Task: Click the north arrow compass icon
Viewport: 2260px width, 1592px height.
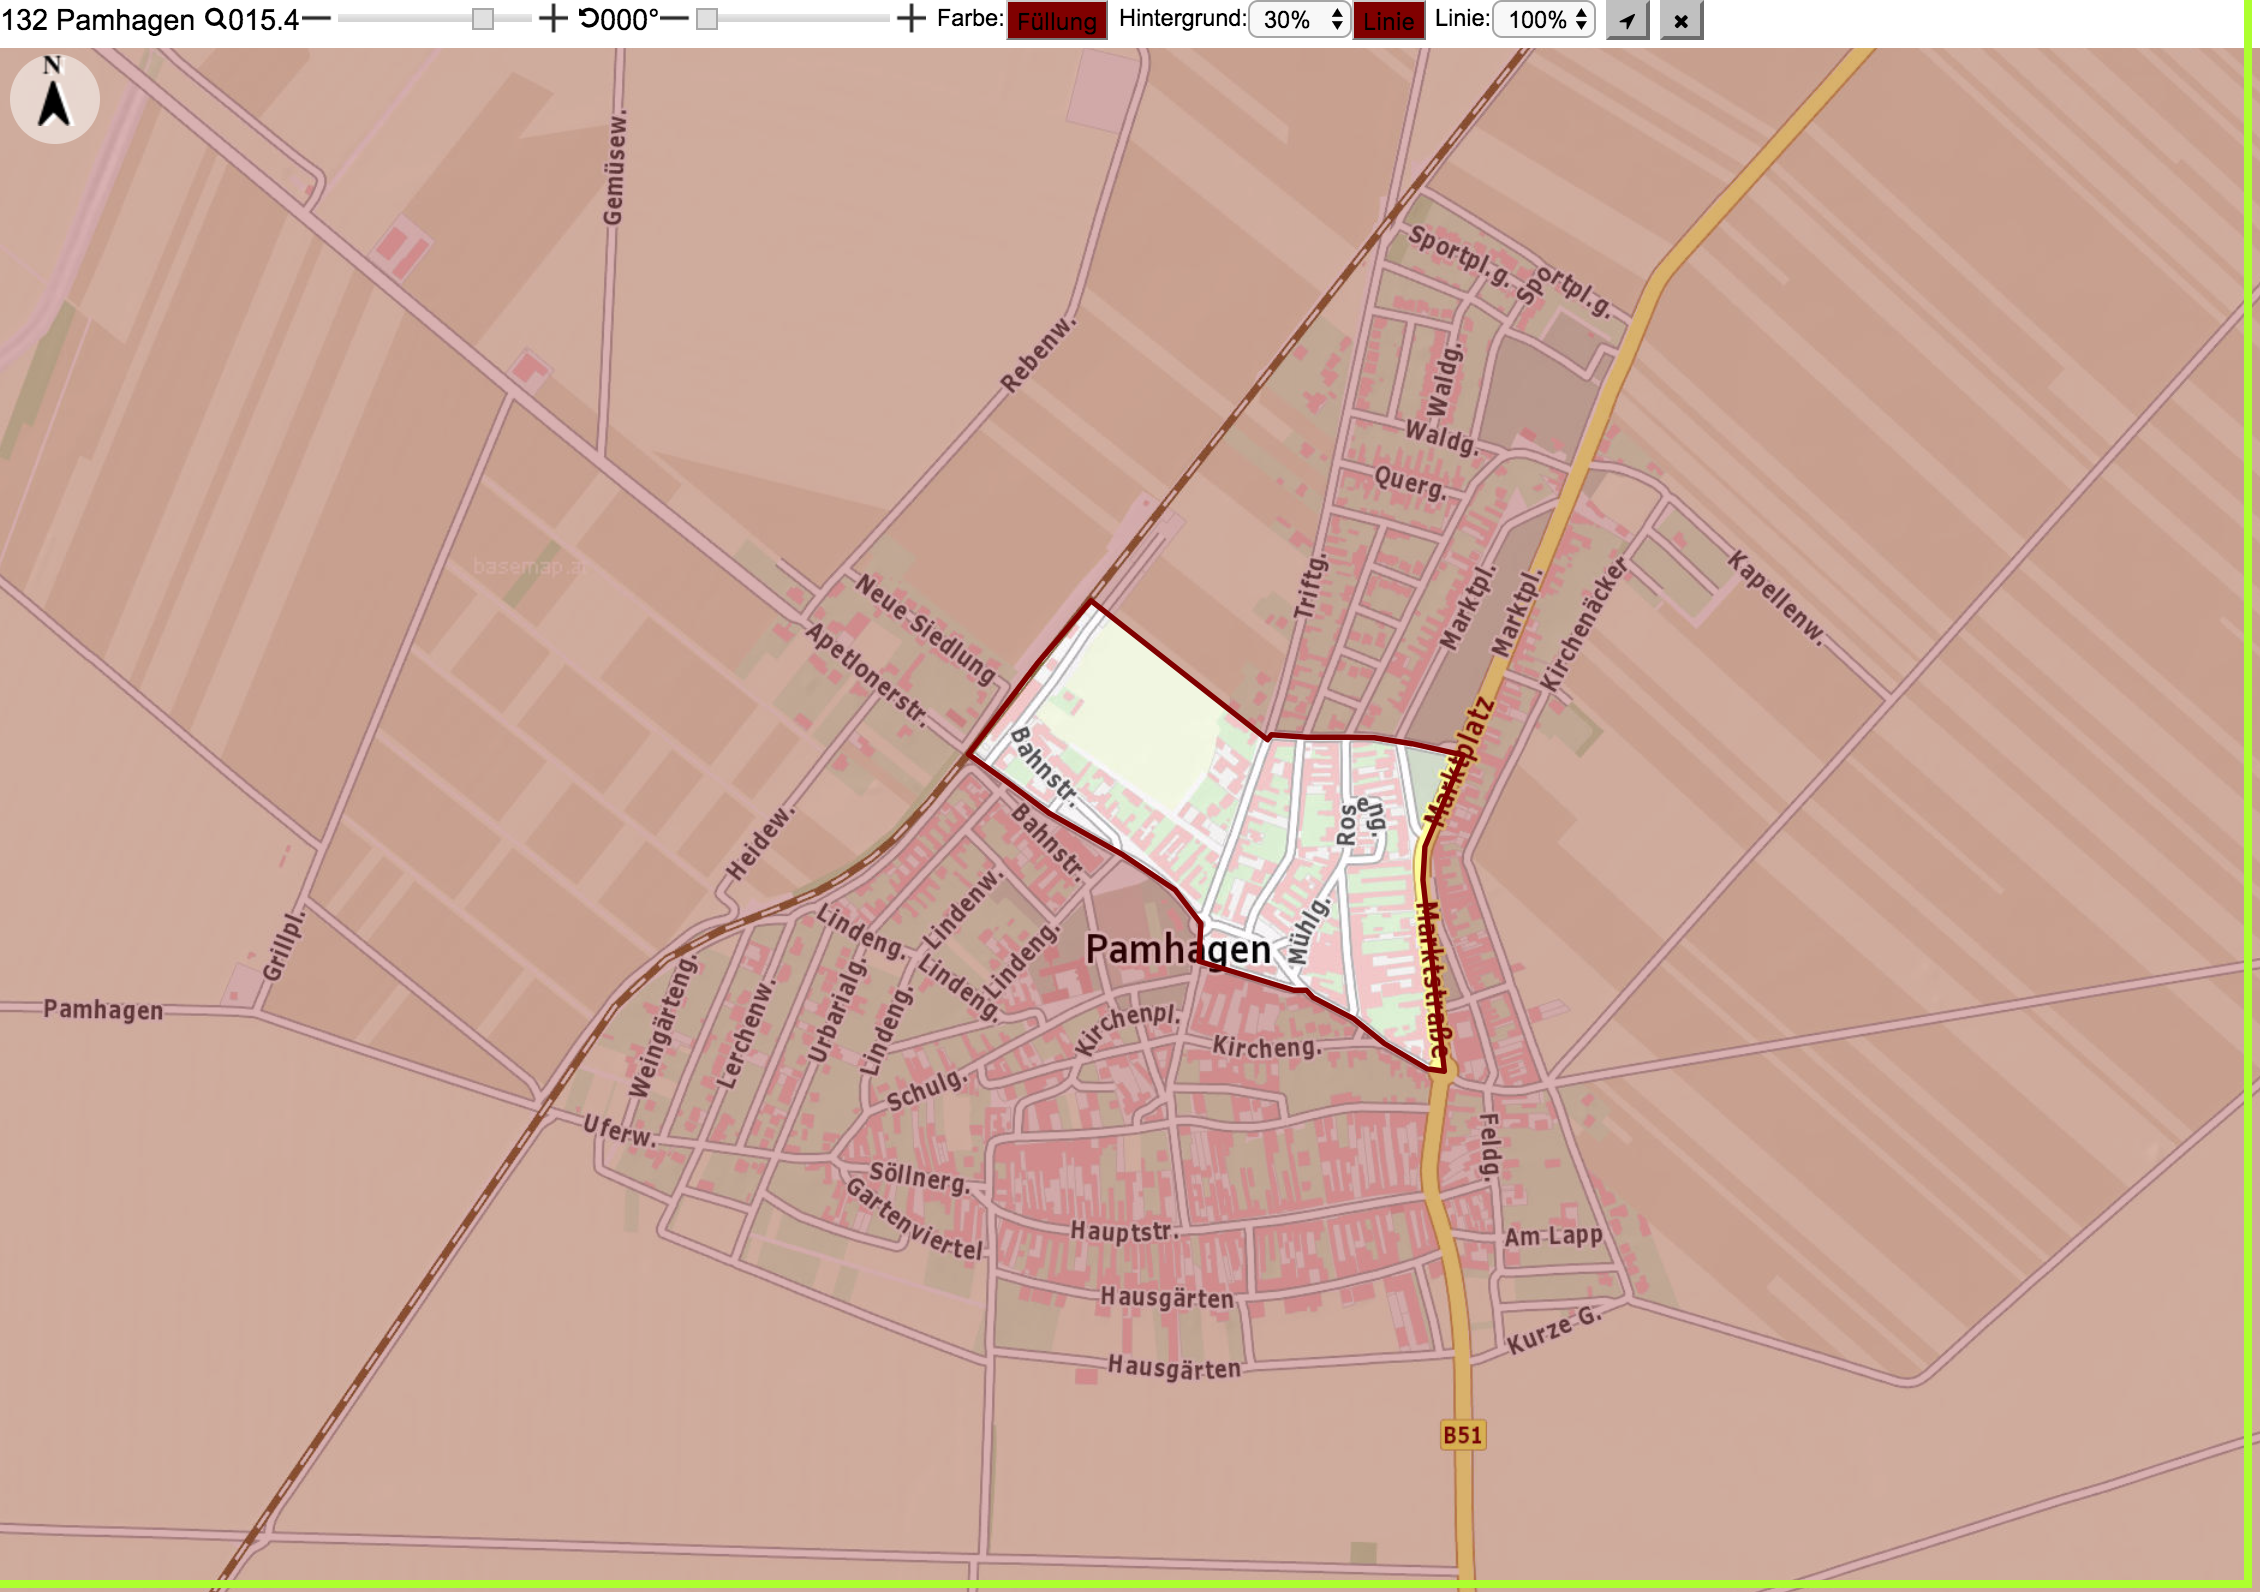Action: pos(54,98)
